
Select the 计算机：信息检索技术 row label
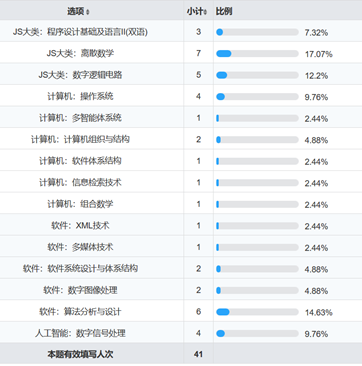pyautogui.click(x=80, y=183)
